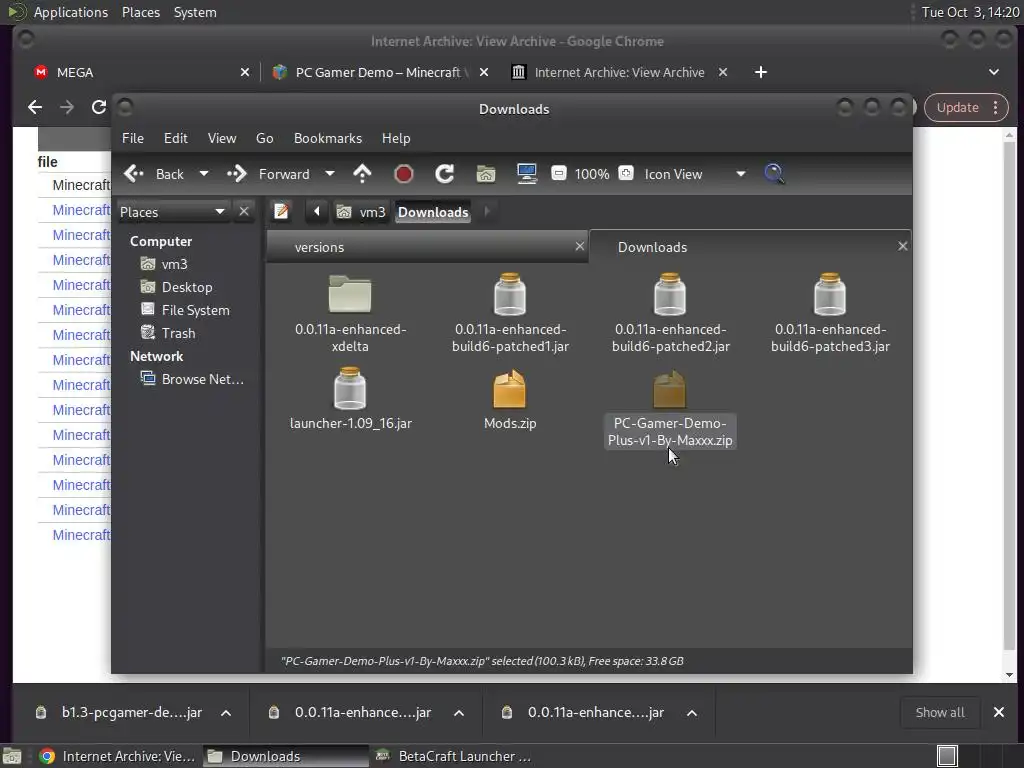Click Chrome reload page icon
Screen dimensions: 1024x768
tap(99, 107)
